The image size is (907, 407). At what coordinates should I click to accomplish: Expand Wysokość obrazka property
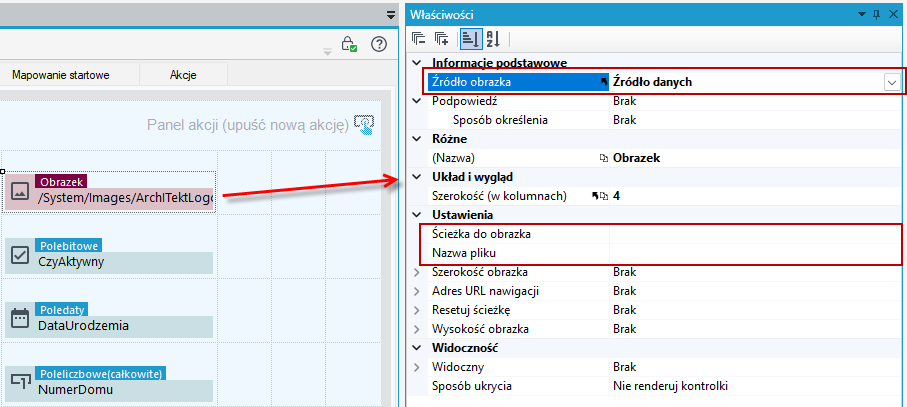coord(416,329)
